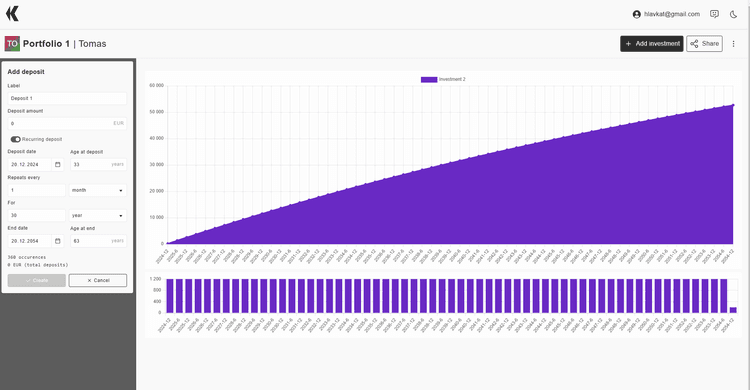Click the Share button
Screen dimensions: 750x390
[x=704, y=44]
